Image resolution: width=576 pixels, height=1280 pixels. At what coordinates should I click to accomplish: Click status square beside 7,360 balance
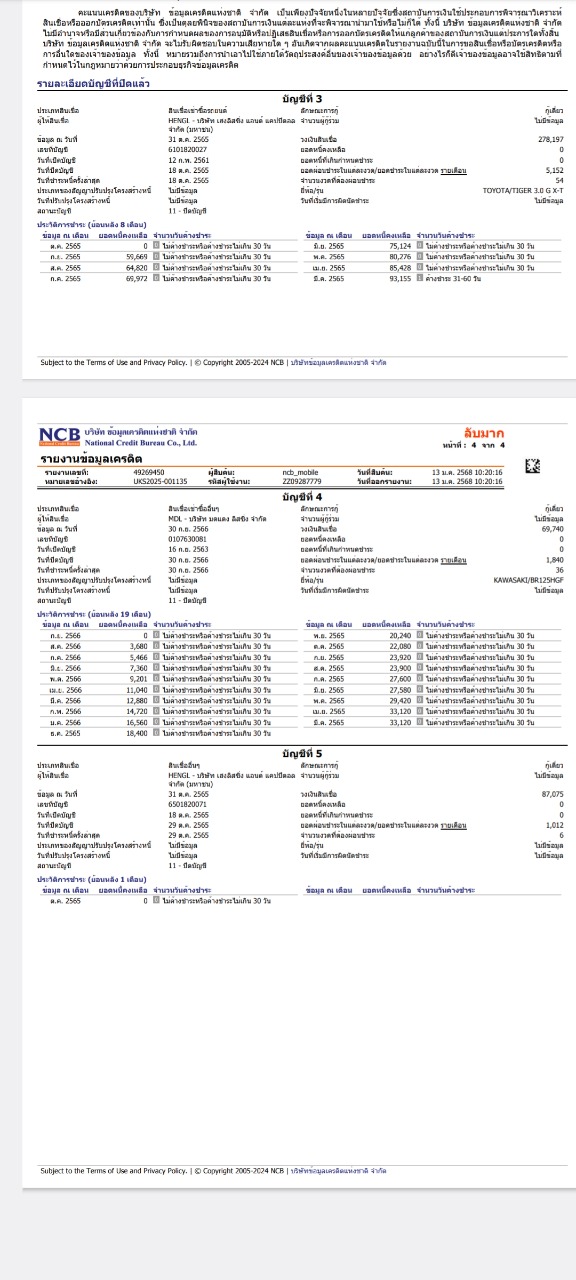[x=156, y=668]
